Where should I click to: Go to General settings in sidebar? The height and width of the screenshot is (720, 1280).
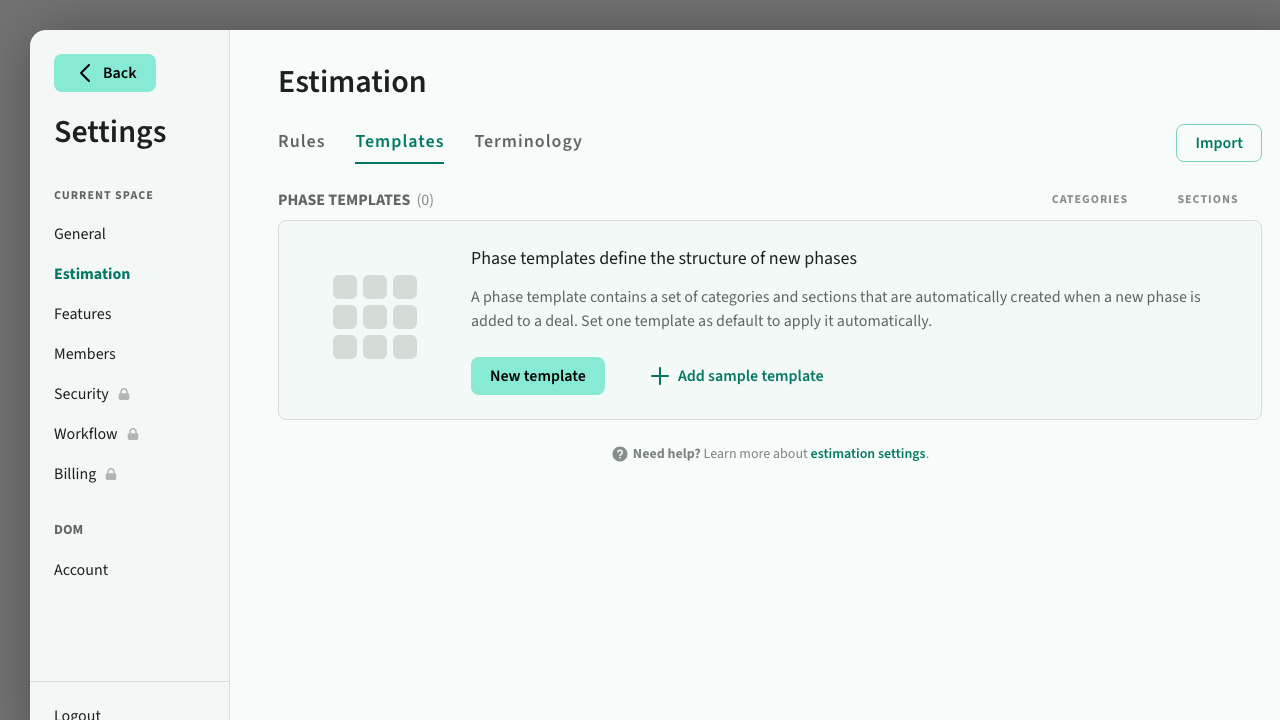click(80, 234)
